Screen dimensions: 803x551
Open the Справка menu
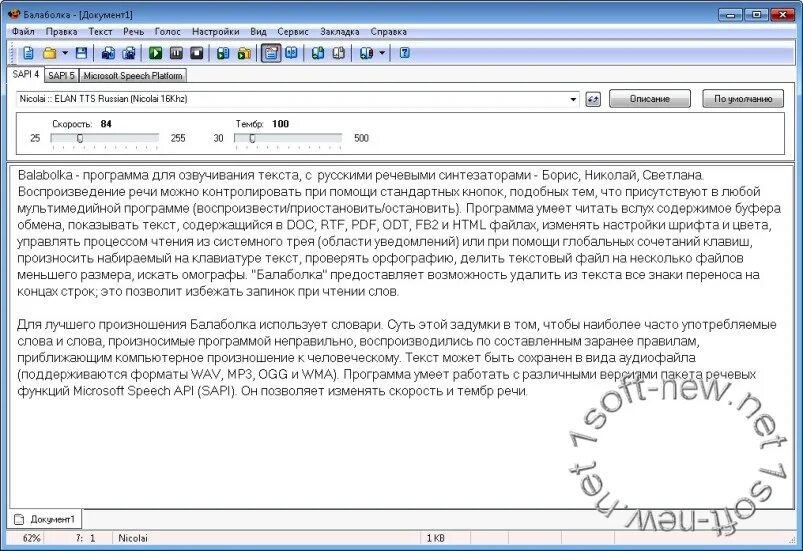(388, 32)
